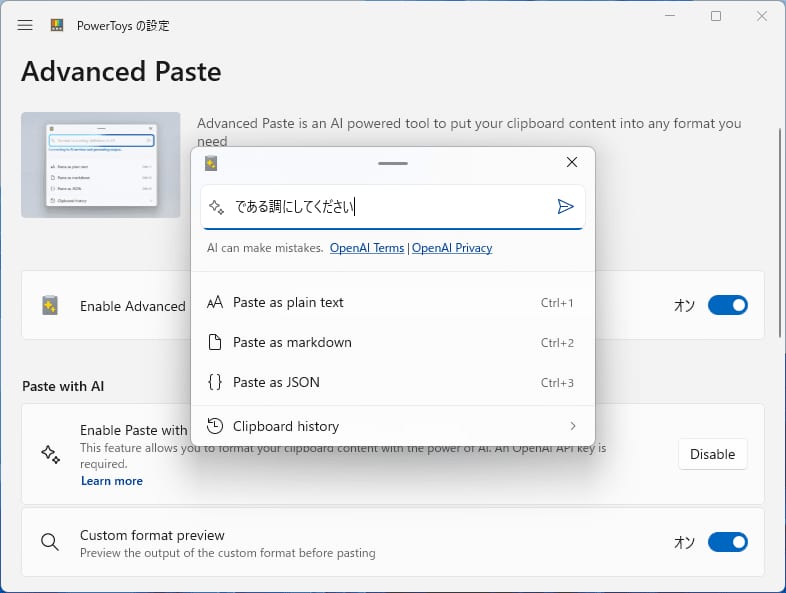The image size is (786, 593).
Task: Close the Advanced Paste popup
Action: tap(571, 162)
